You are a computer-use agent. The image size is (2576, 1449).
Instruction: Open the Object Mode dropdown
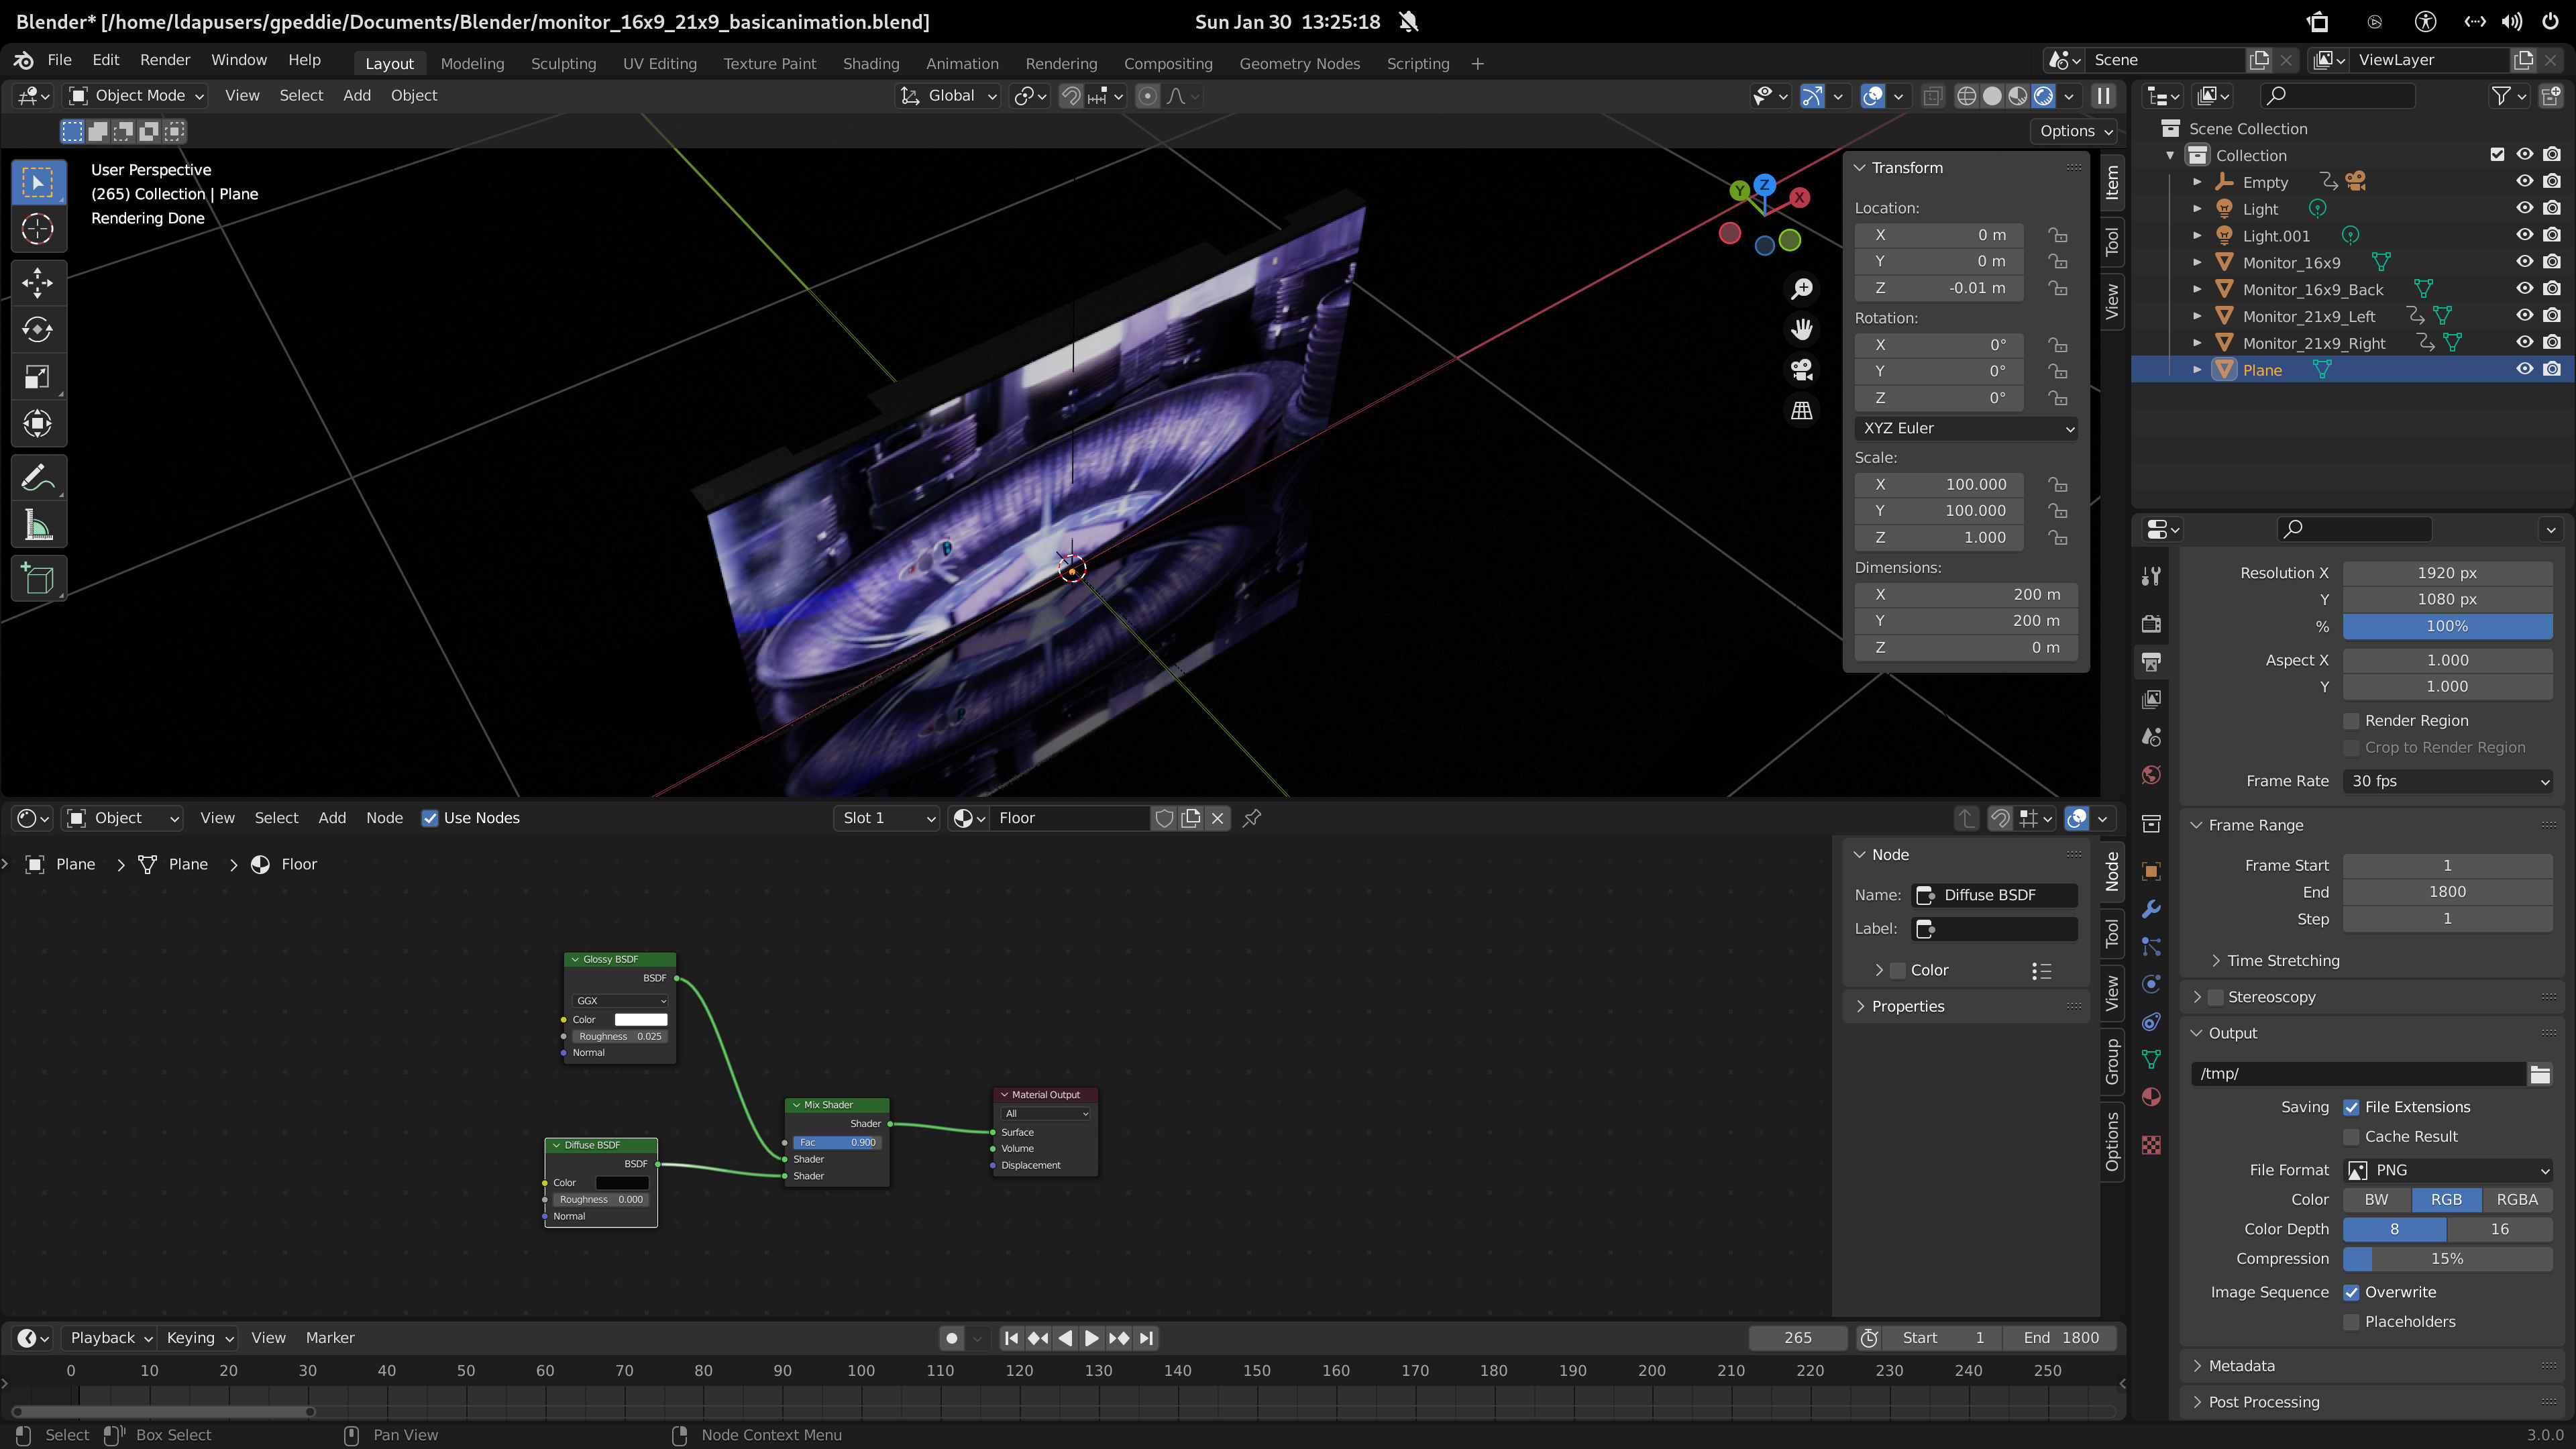click(135, 95)
